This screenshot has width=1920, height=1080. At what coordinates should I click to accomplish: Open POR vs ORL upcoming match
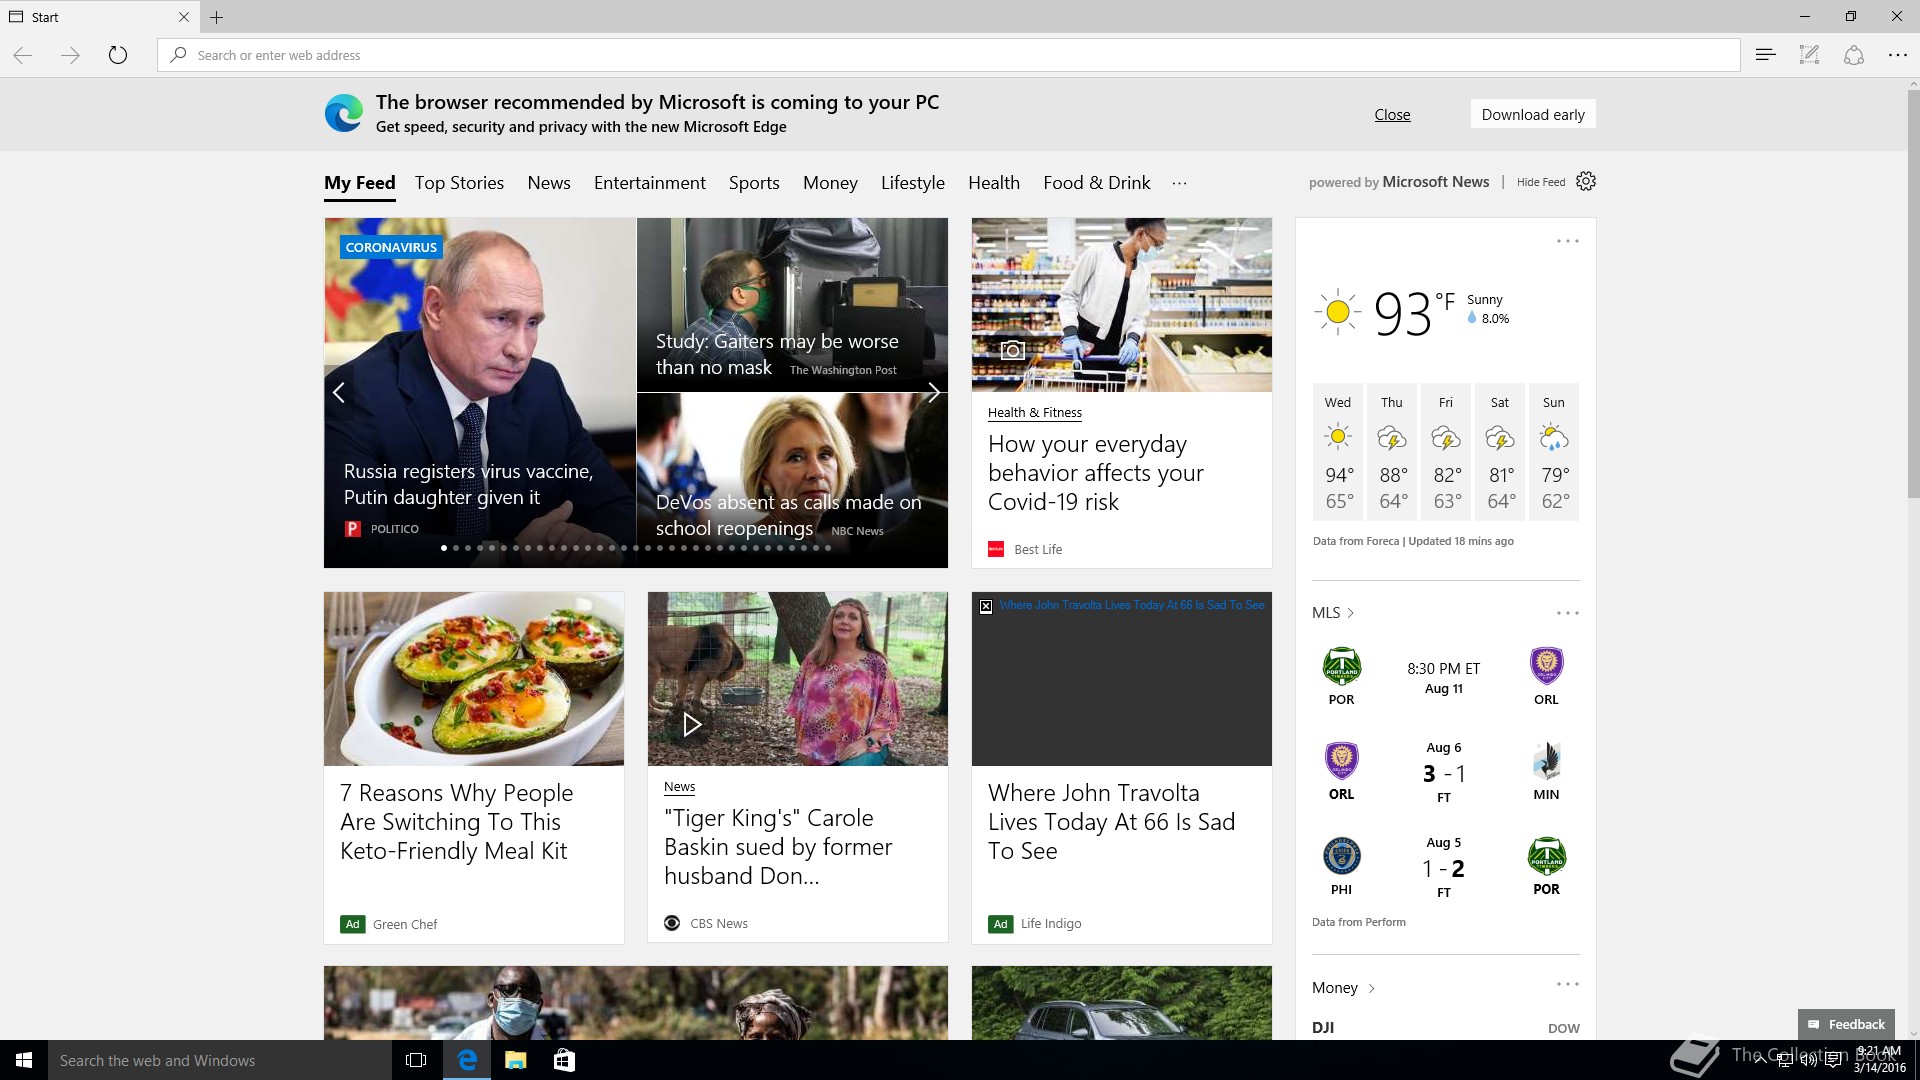pyautogui.click(x=1445, y=677)
